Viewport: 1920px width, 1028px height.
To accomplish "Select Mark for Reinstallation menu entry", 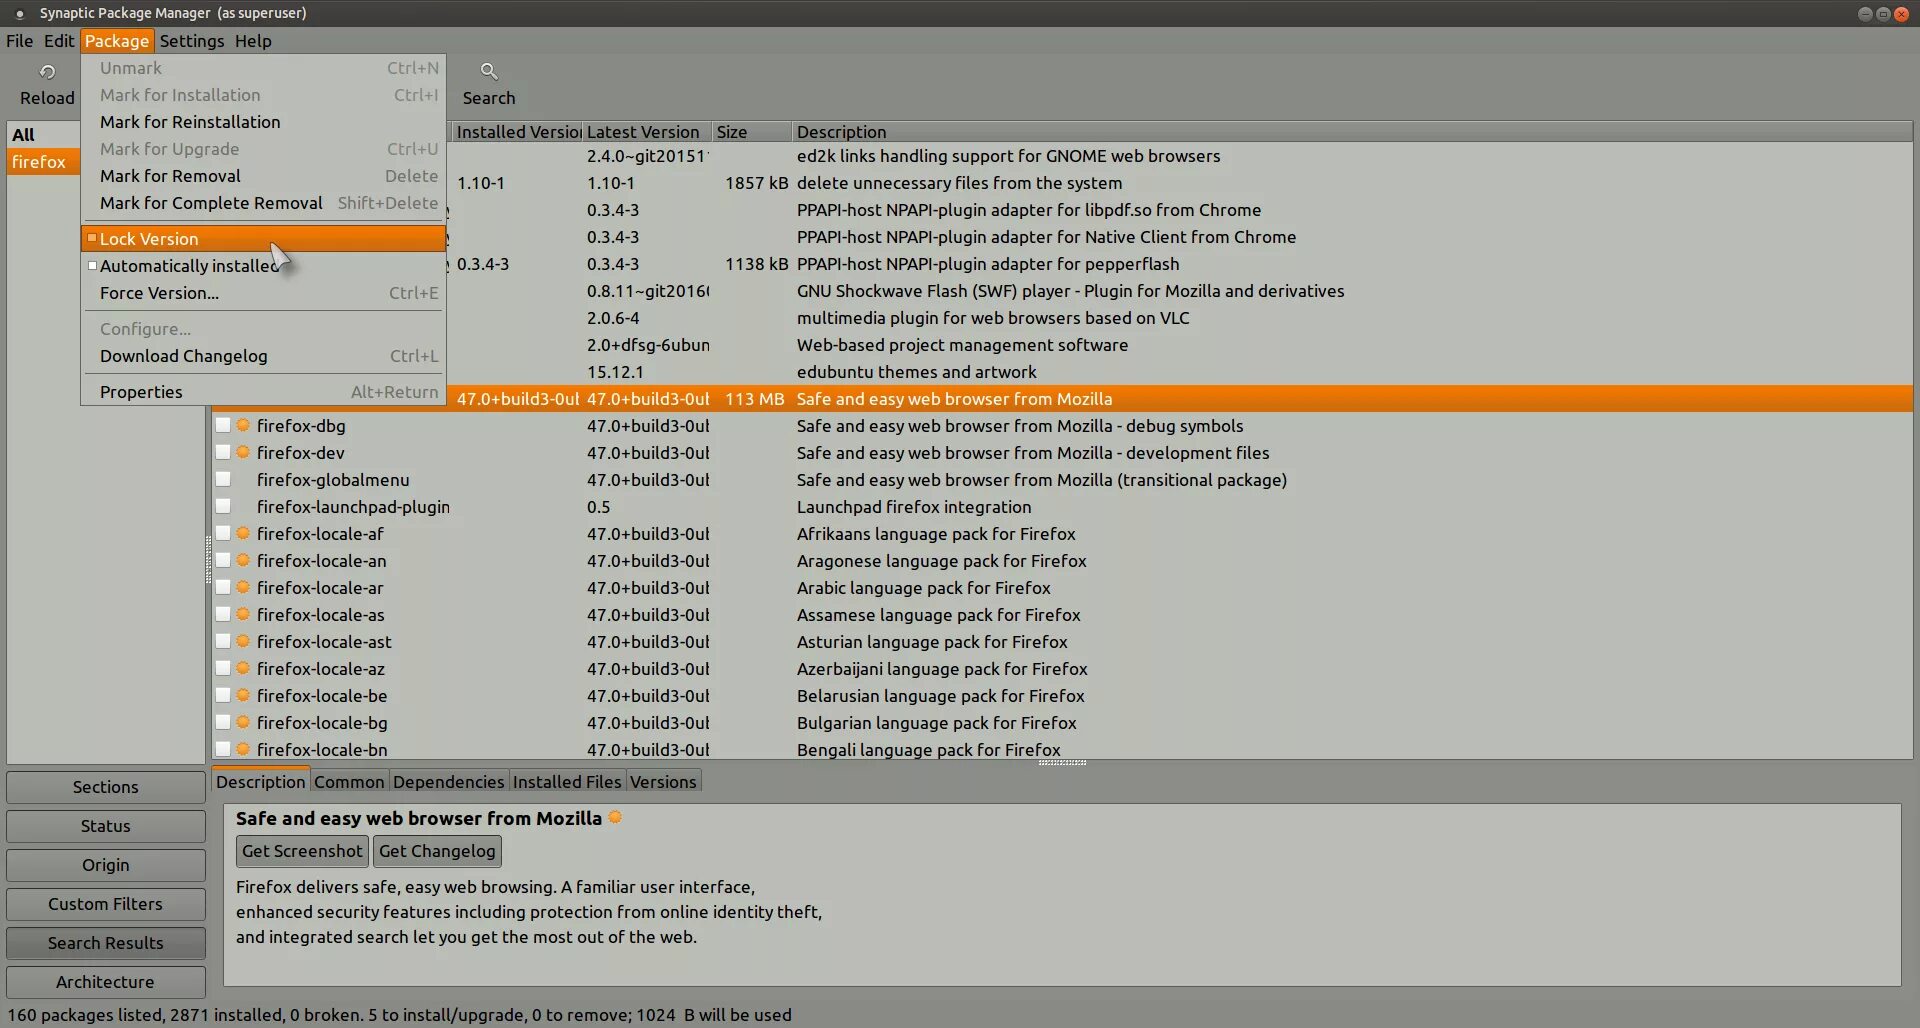I will [x=263, y=122].
